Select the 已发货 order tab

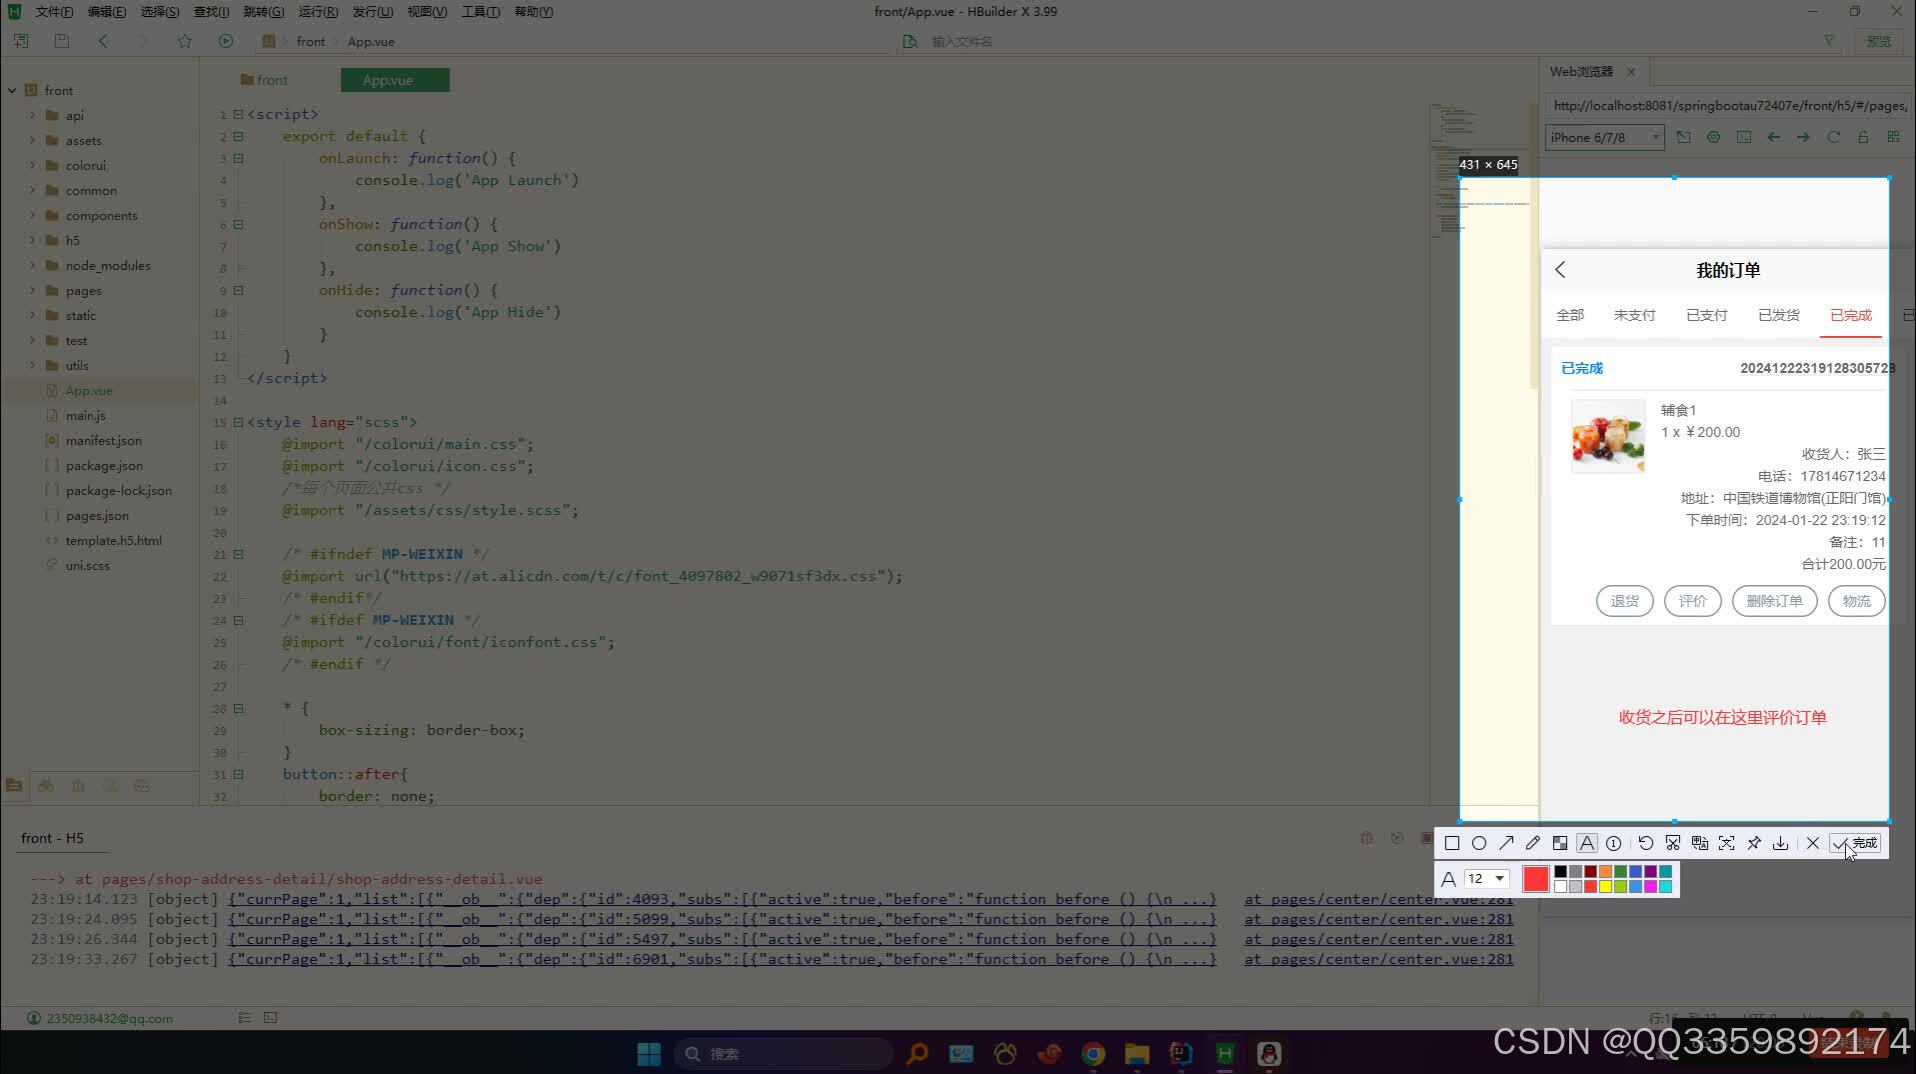(1778, 315)
